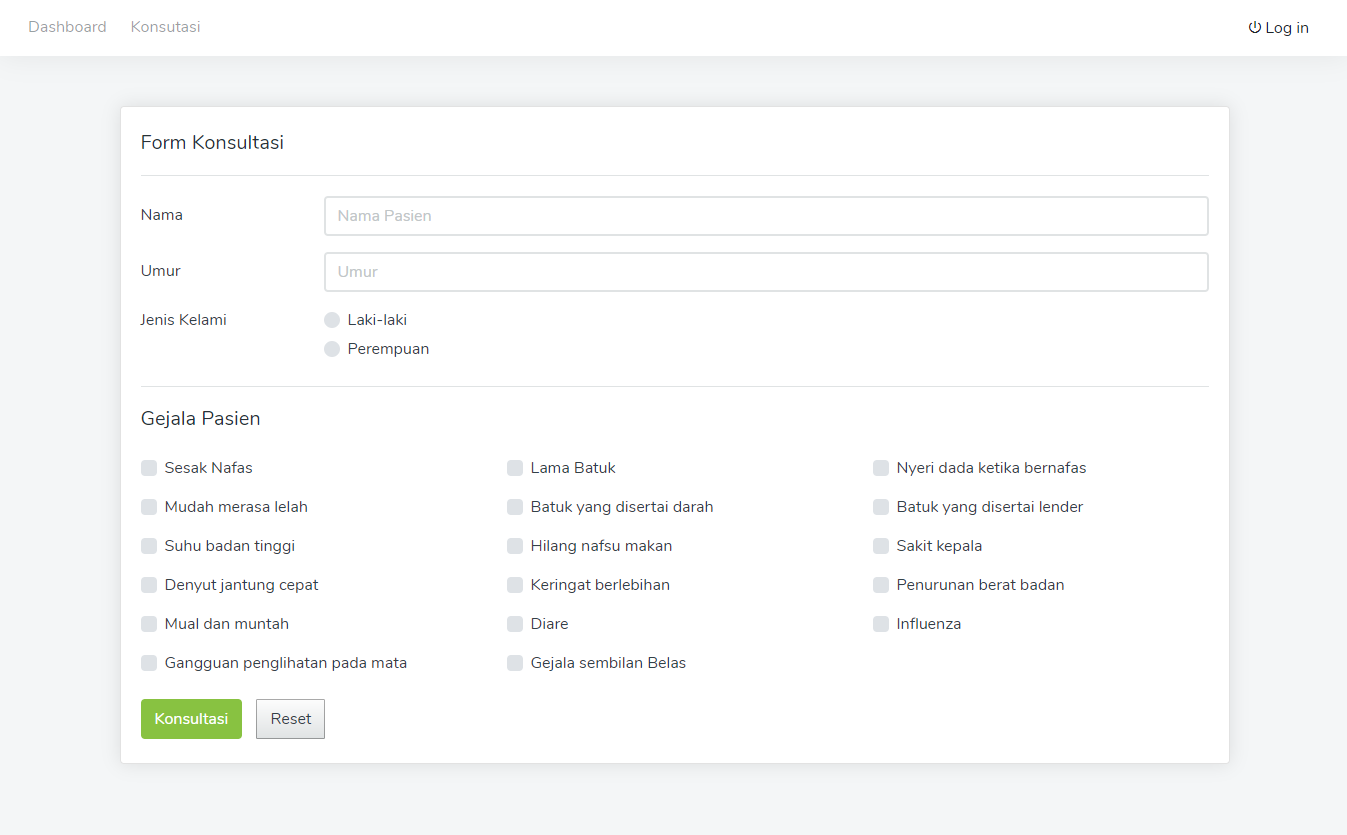Open the Dashboard menu item

67,27
